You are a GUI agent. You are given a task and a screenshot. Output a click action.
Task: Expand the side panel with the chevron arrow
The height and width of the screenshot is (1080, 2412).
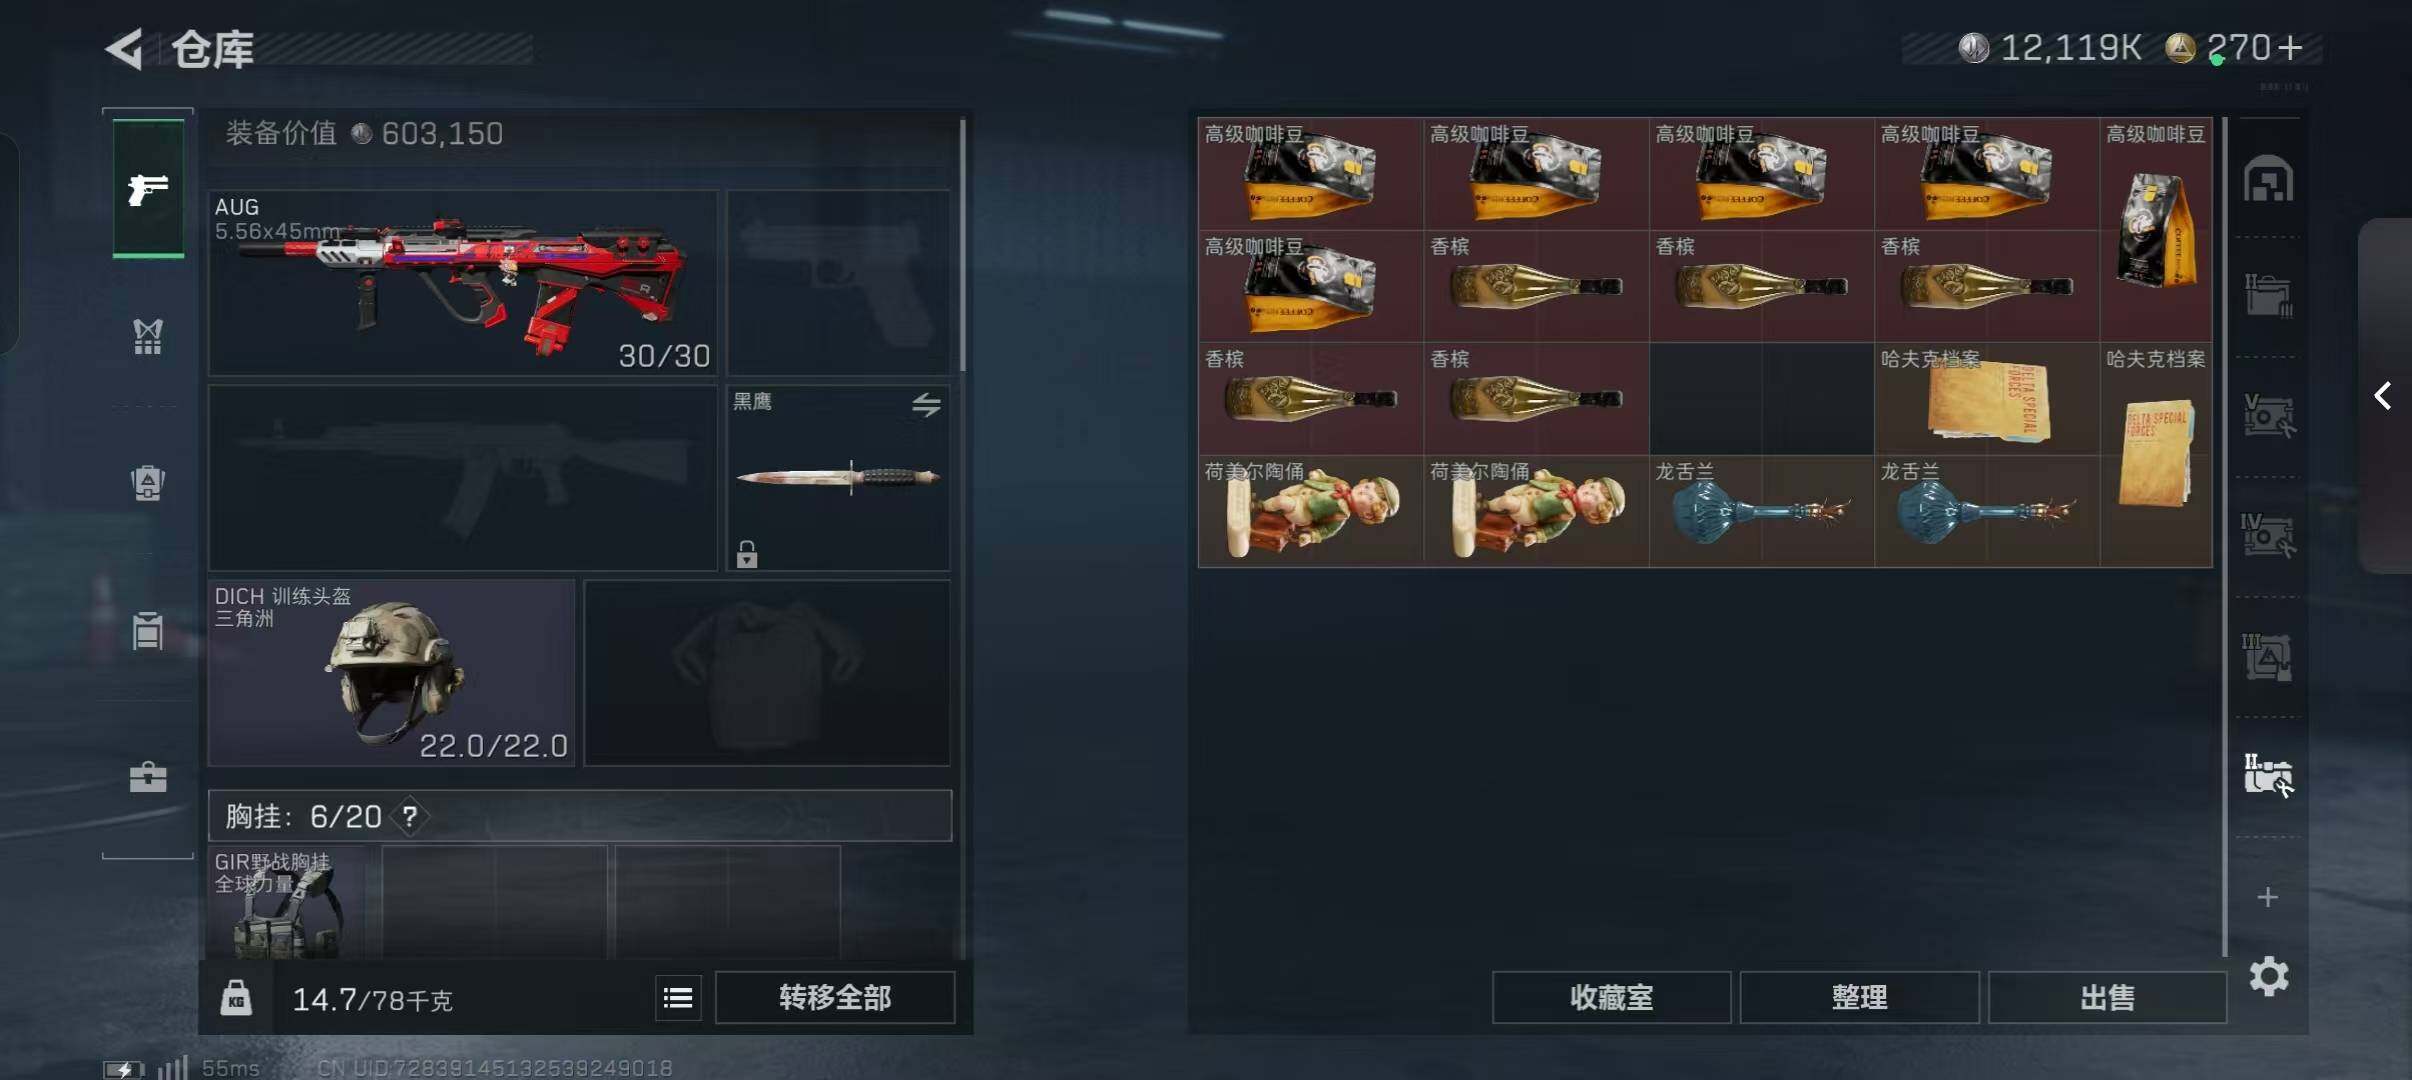pyautogui.click(x=2384, y=396)
